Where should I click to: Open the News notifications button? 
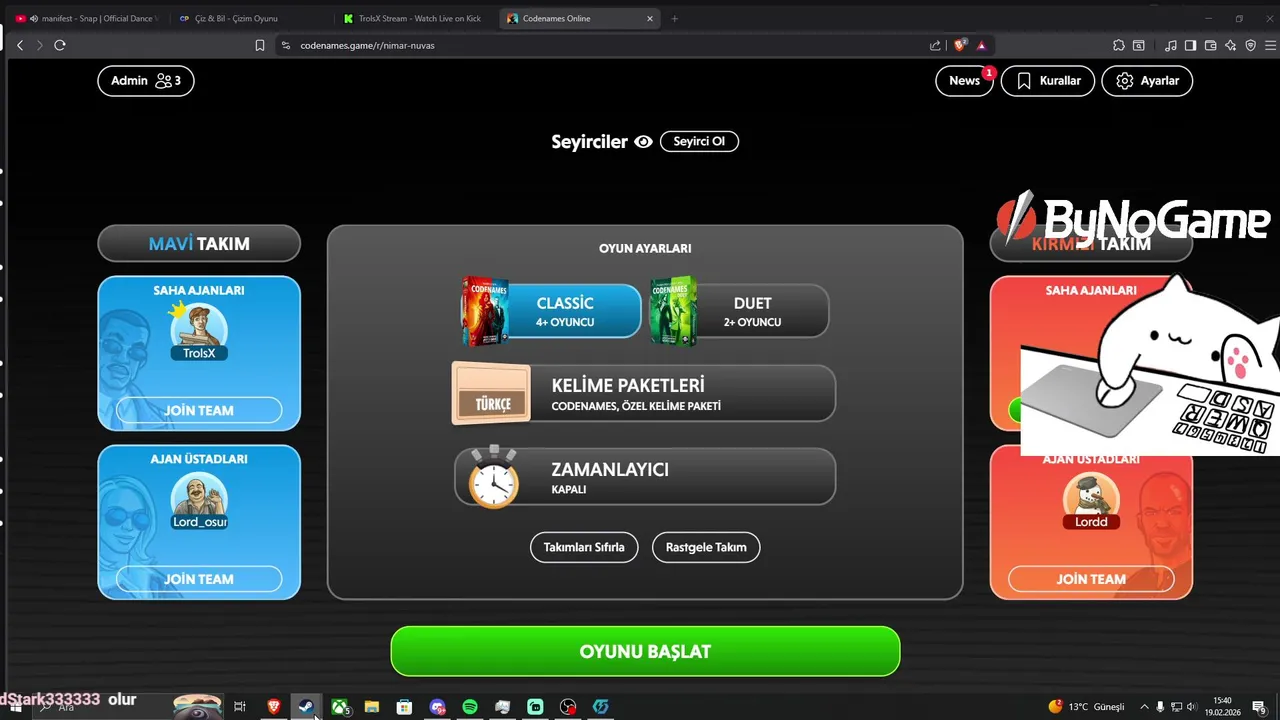point(964,81)
